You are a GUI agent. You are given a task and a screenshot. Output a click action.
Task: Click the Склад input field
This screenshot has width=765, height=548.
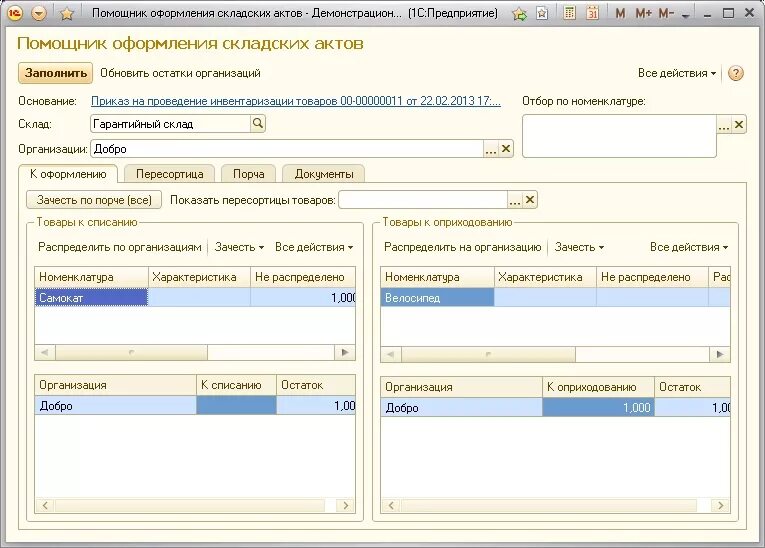pos(171,124)
